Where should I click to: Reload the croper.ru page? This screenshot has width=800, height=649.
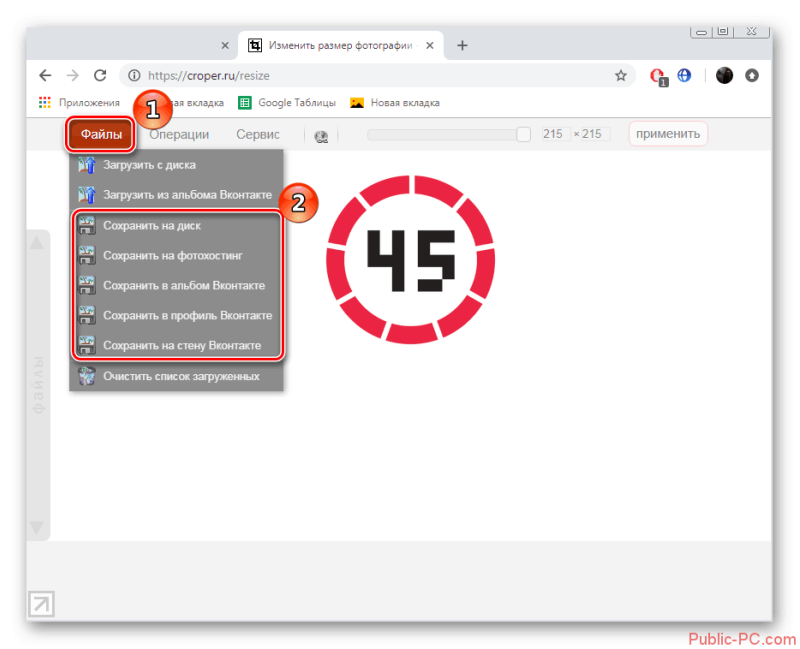click(x=100, y=76)
